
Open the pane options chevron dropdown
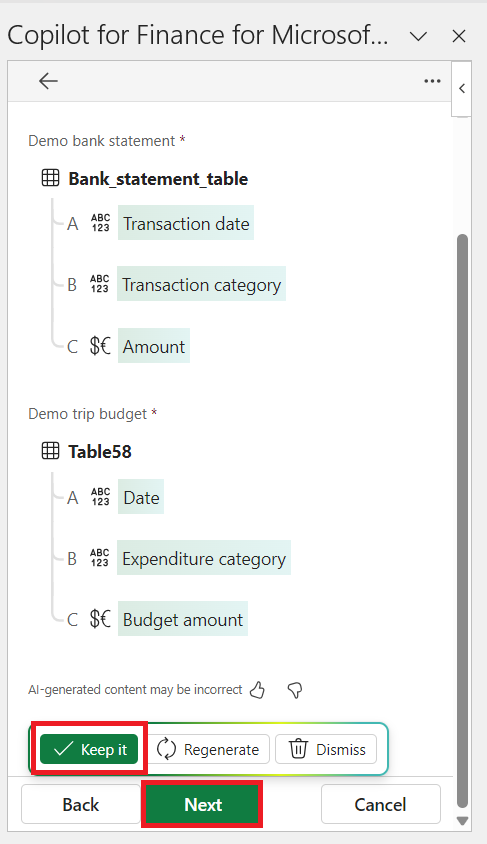pos(418,37)
